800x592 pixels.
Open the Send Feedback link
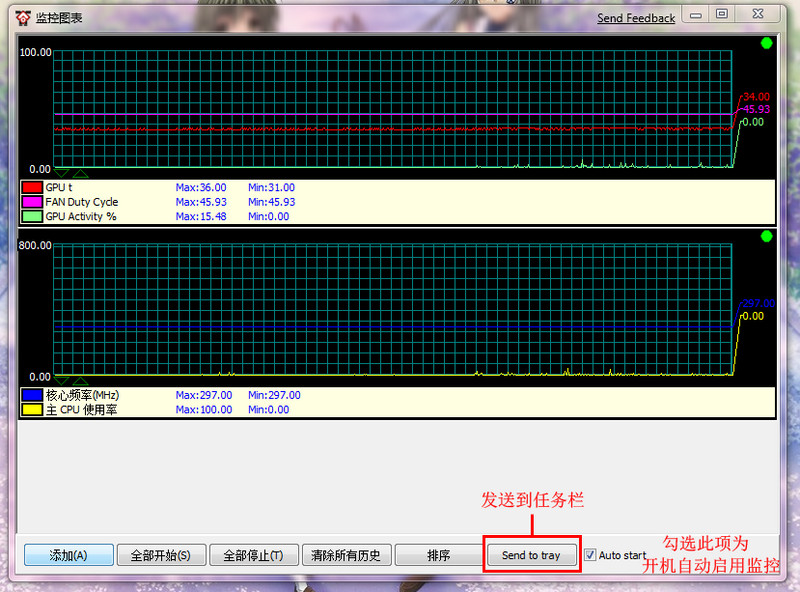636,18
